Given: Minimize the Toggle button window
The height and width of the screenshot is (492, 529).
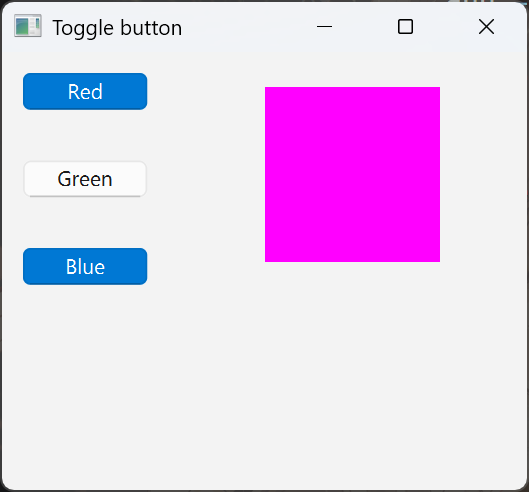Looking at the screenshot, I should [325, 26].
